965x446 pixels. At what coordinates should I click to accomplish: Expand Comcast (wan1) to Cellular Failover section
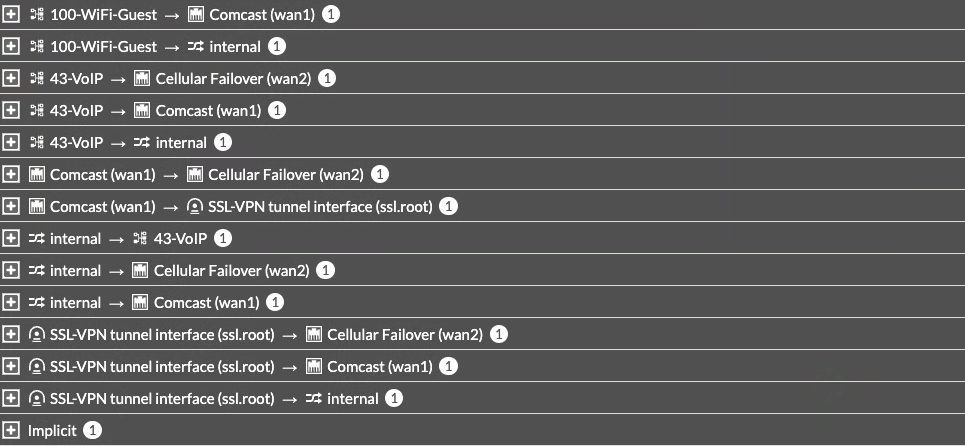[12, 175]
